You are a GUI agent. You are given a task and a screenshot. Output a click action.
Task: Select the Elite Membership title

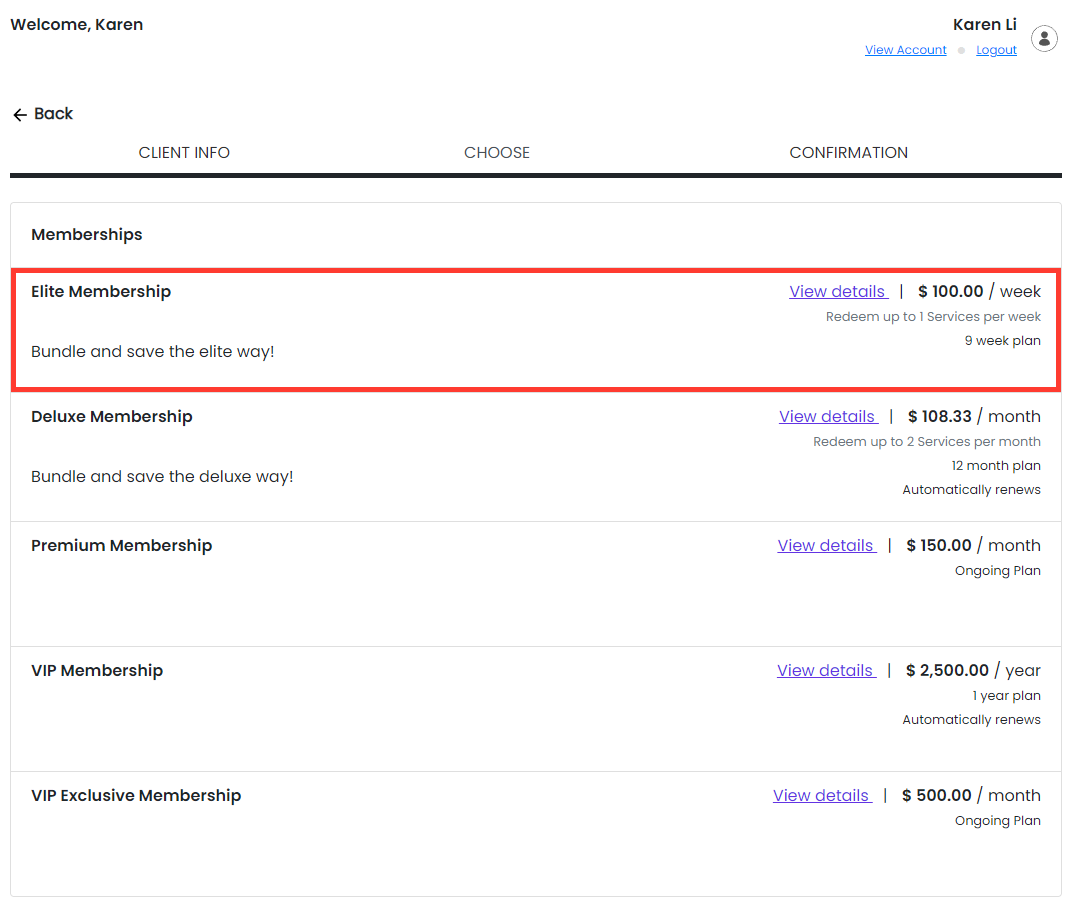coord(101,292)
